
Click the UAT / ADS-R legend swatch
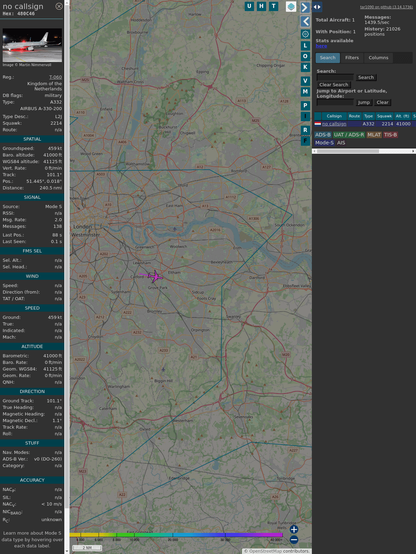coord(348,135)
